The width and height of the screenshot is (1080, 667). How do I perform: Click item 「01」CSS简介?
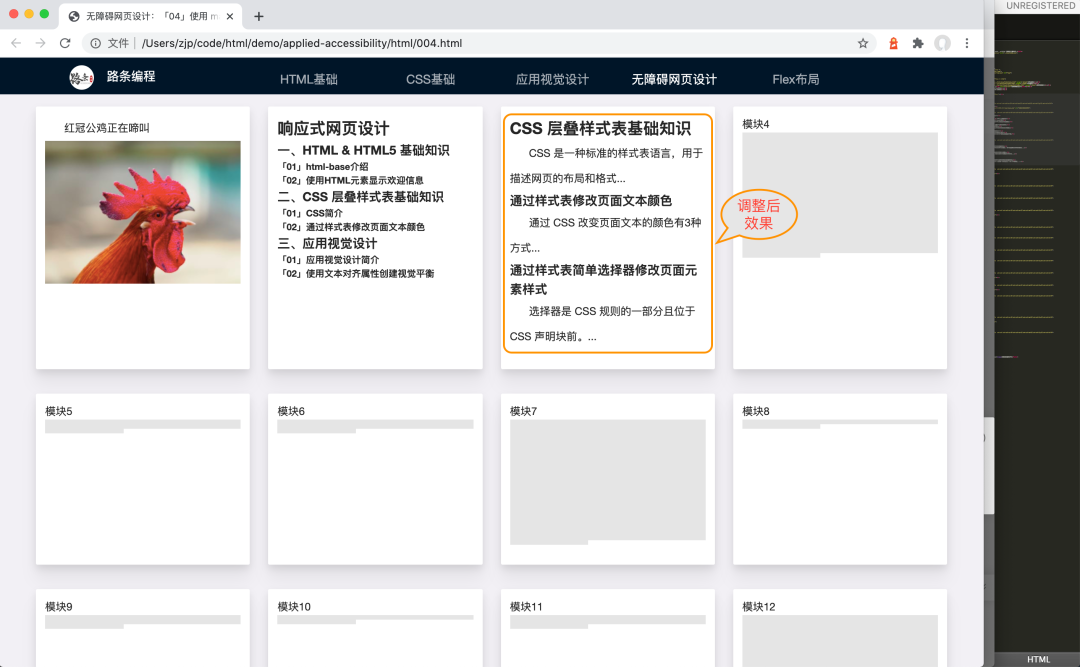pyautogui.click(x=312, y=214)
